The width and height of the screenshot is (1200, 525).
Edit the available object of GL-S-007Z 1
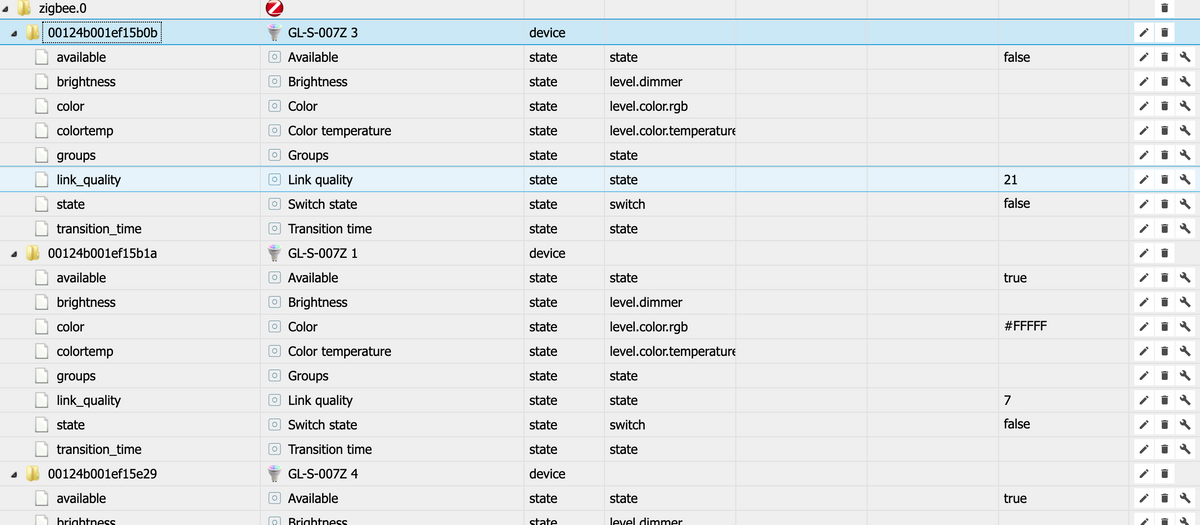[x=1144, y=278]
